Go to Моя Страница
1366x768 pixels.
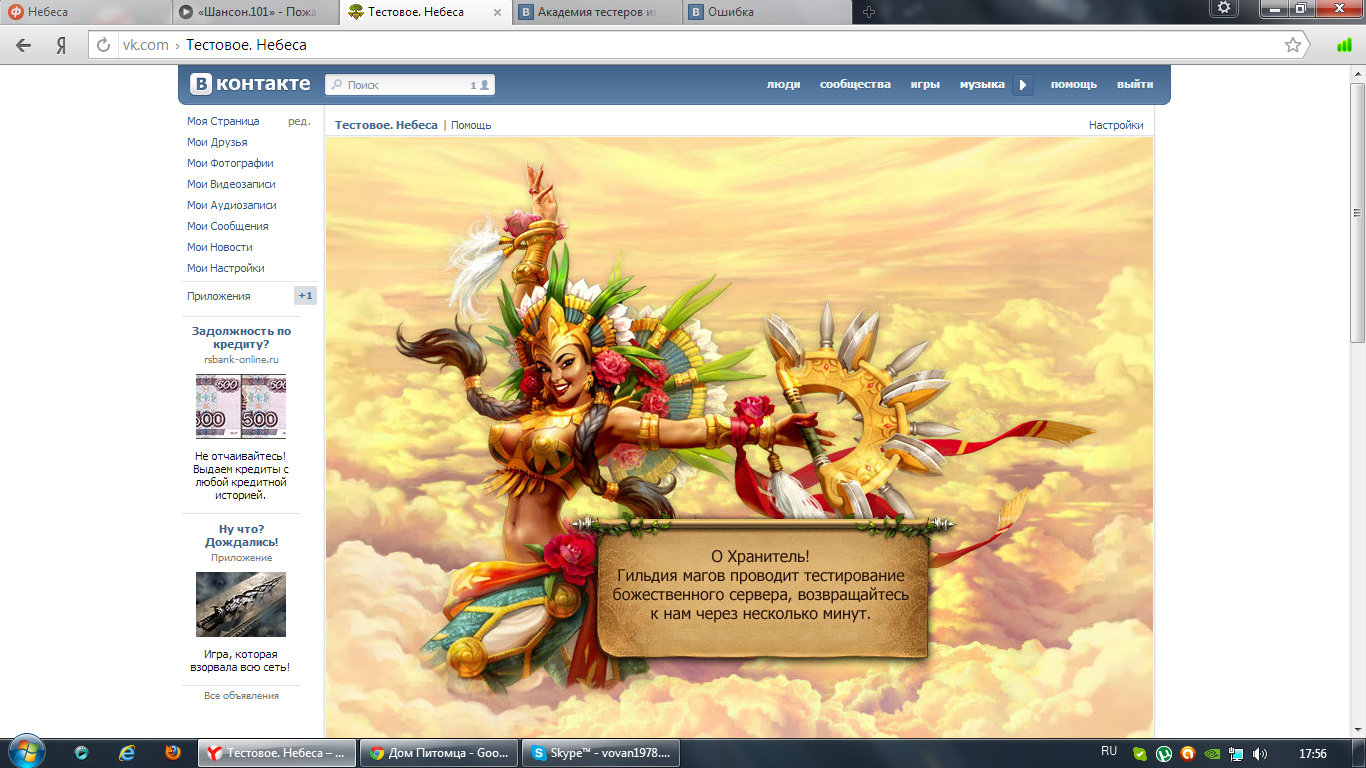[223, 121]
